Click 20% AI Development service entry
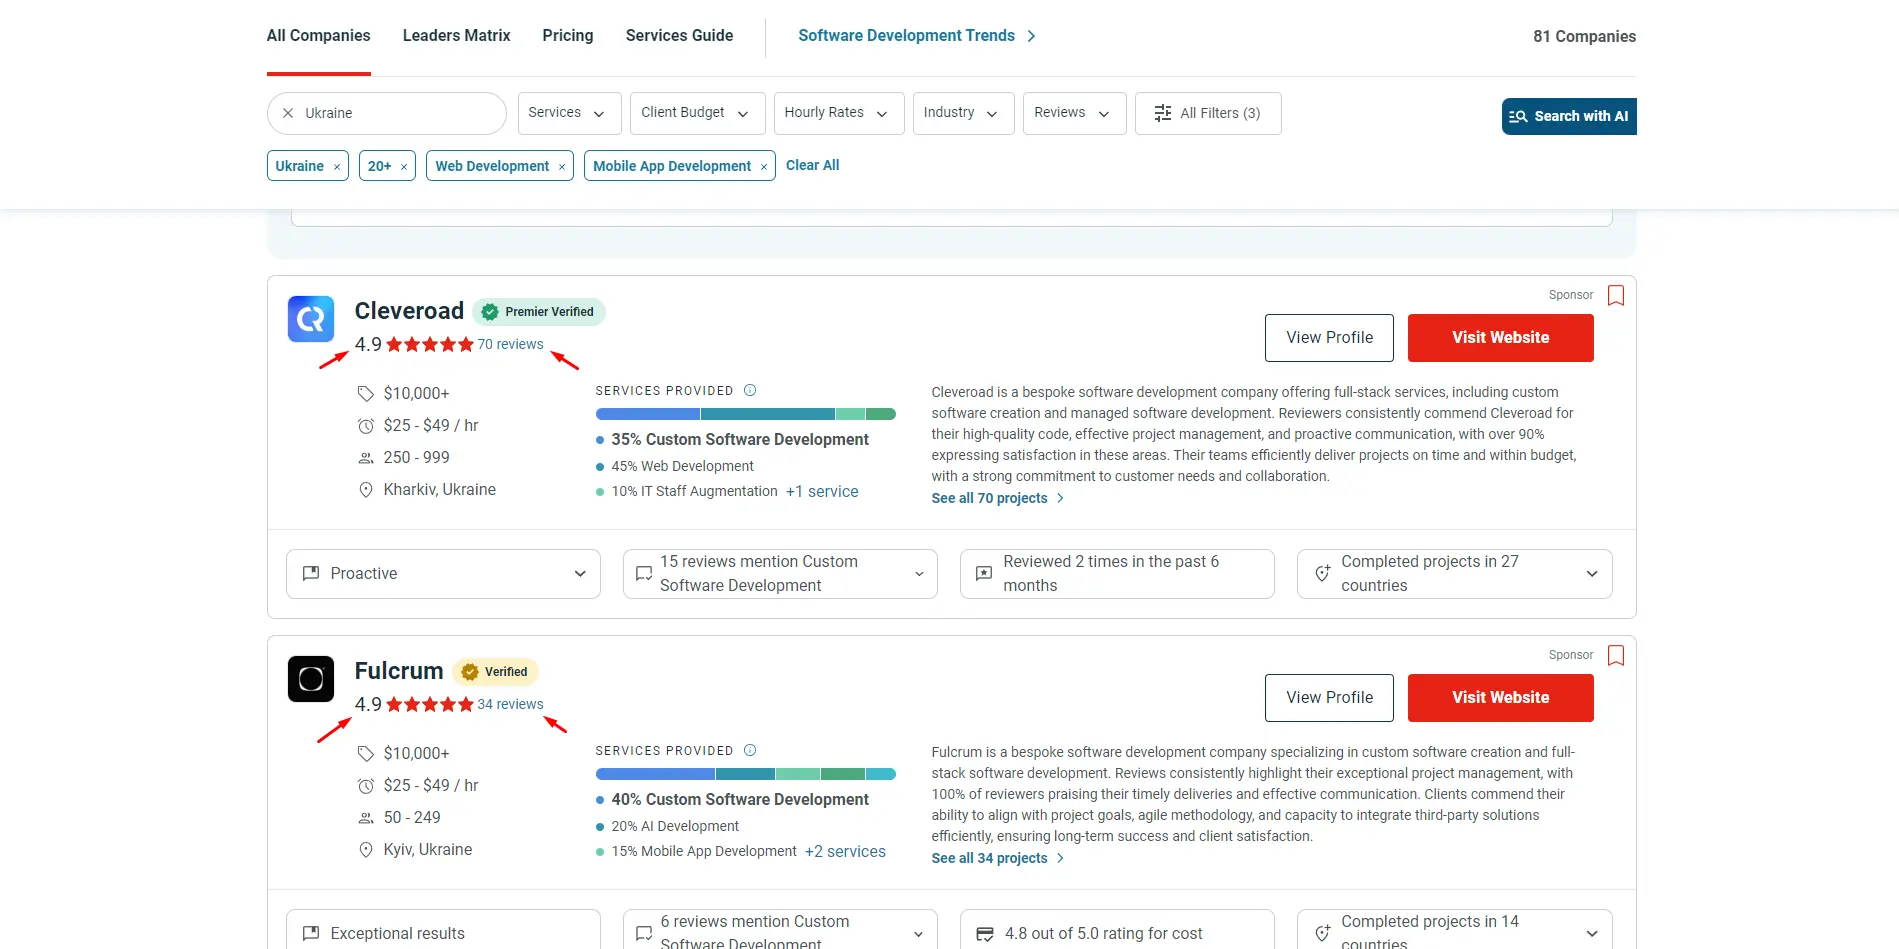Image resolution: width=1899 pixels, height=949 pixels. 675,826
